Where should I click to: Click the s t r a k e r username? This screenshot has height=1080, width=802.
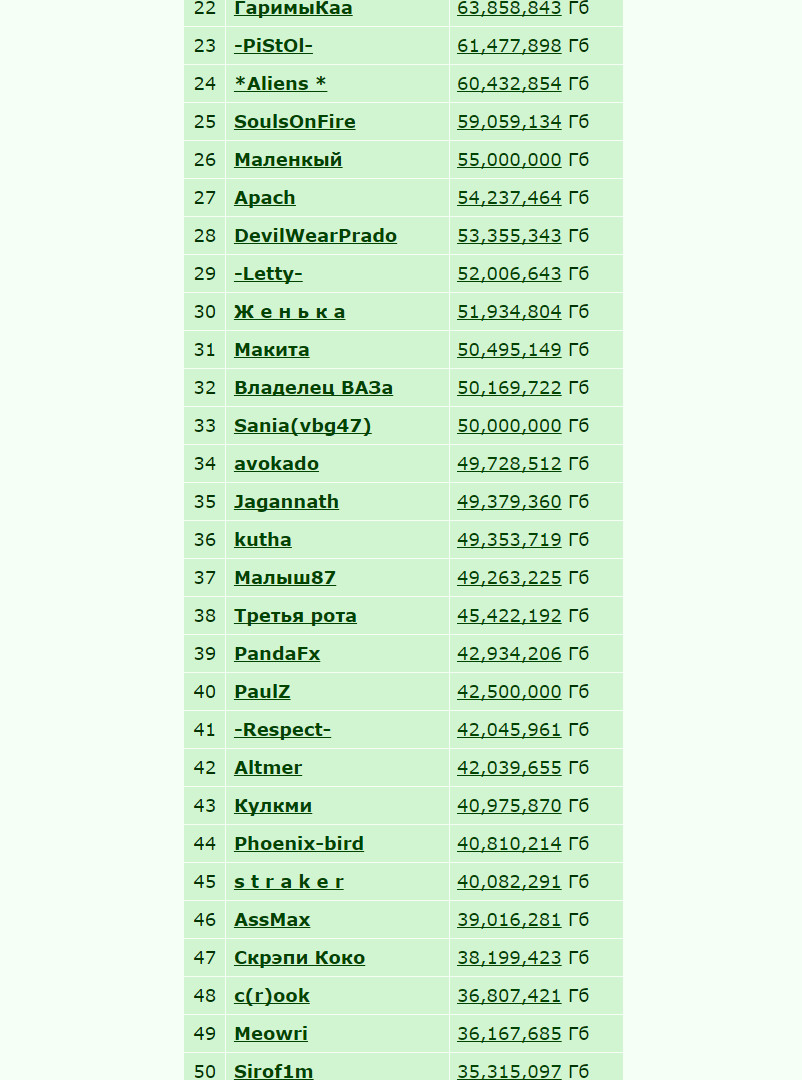(x=288, y=882)
